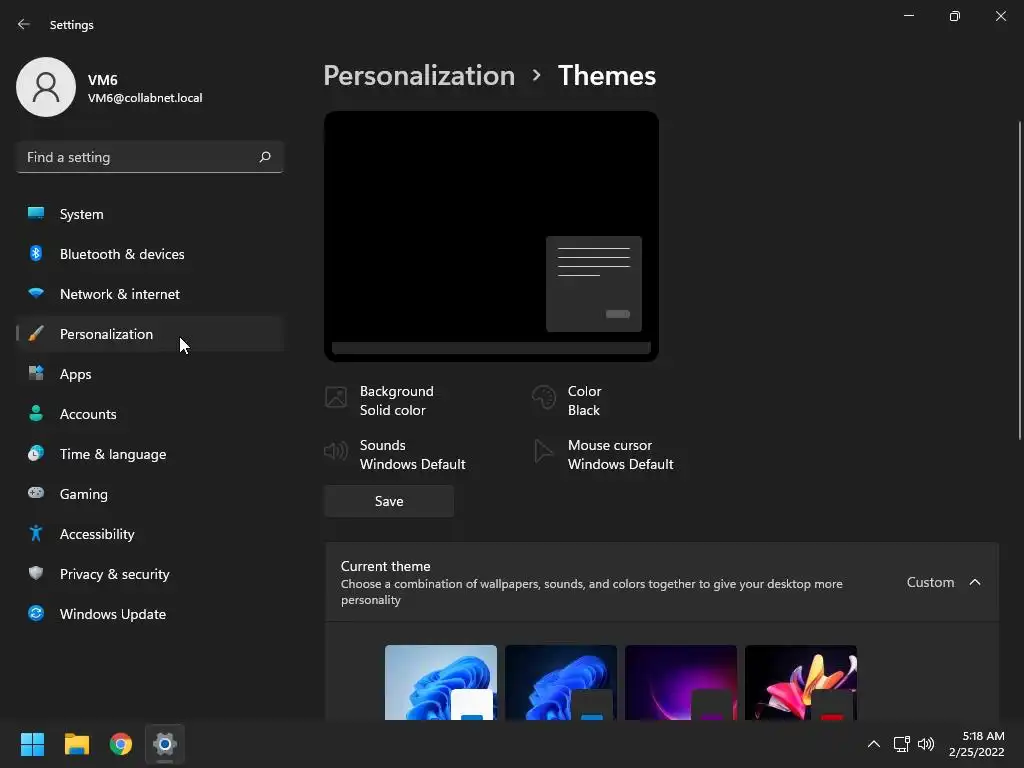The image size is (1024, 768).
Task: Open Bluetooth & devices settings
Action: (x=150, y=254)
